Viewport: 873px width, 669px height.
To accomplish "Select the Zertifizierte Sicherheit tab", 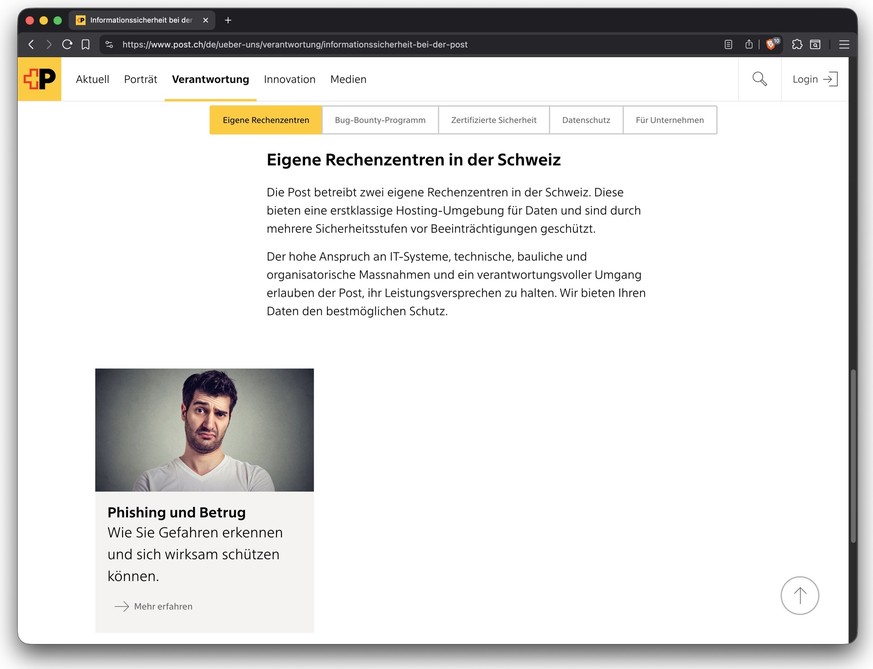I will pos(493,119).
